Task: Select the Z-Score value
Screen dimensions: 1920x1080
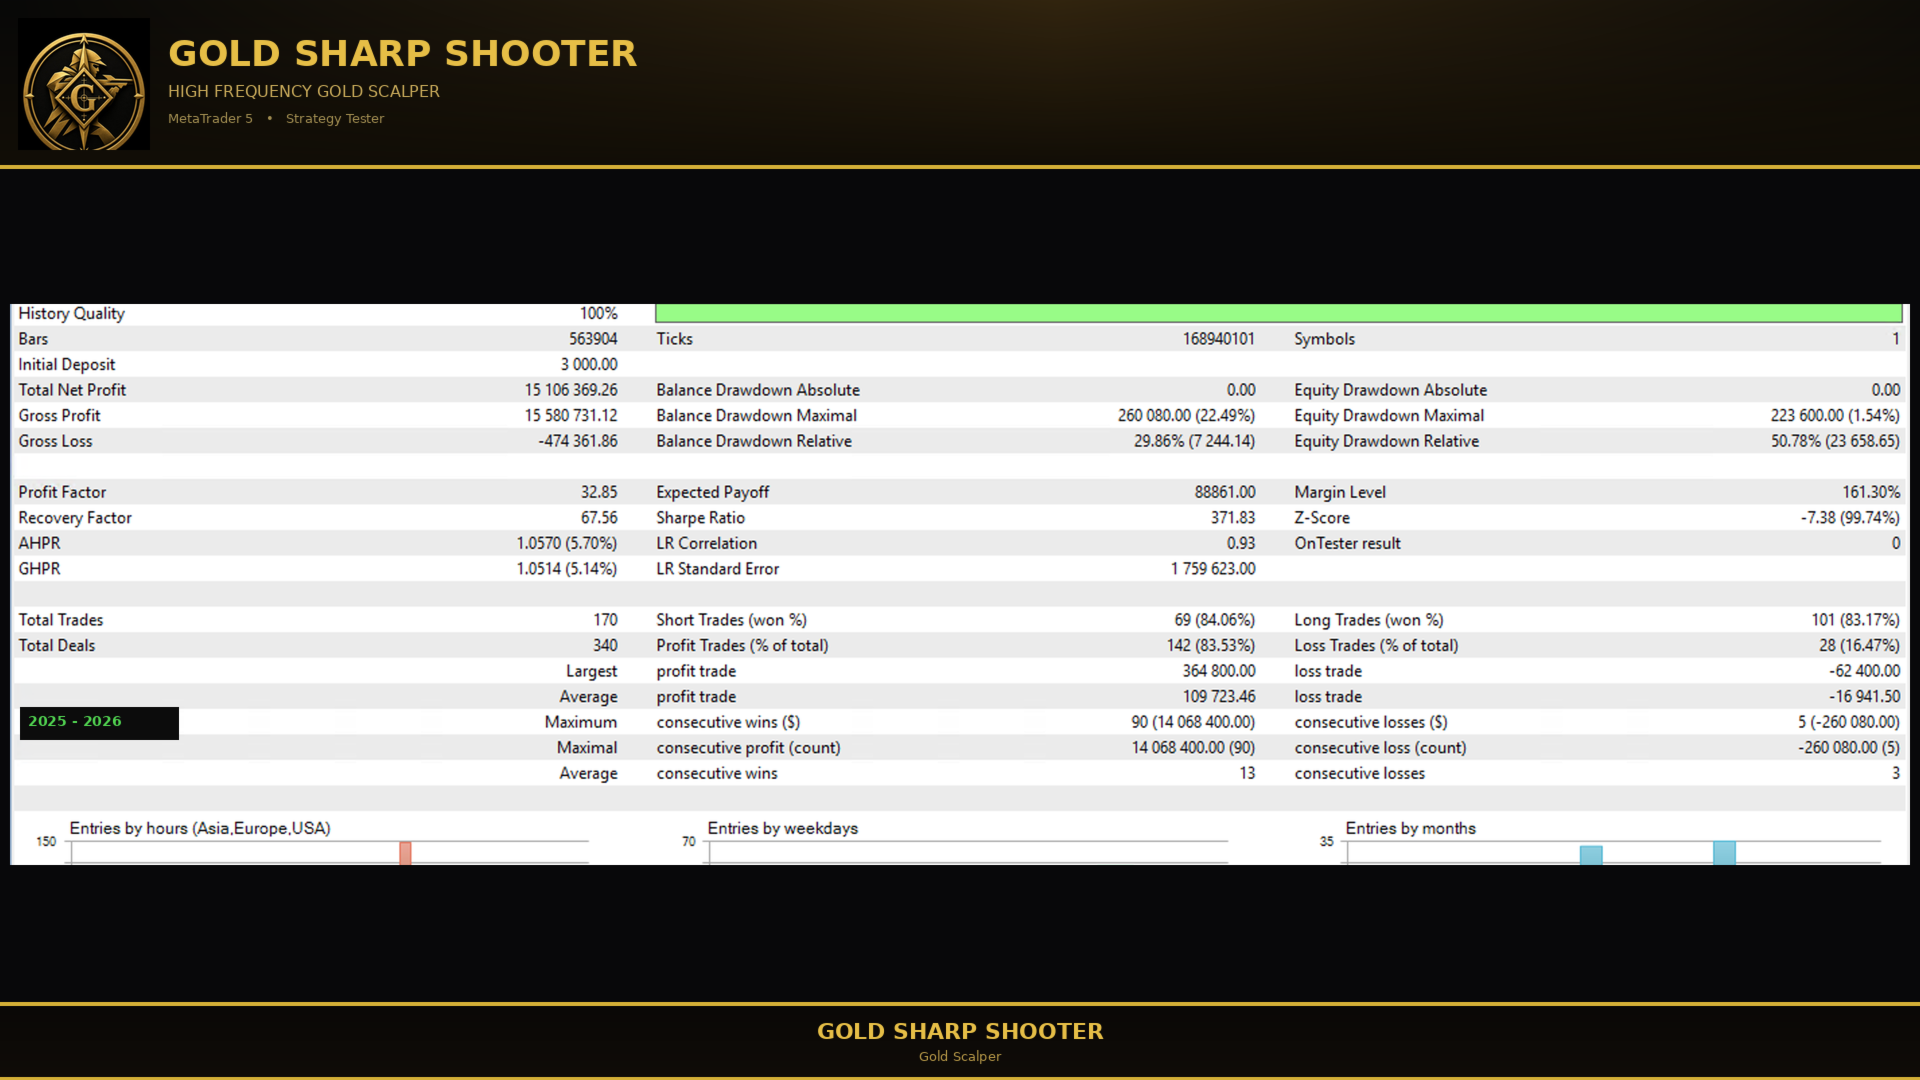Action: (x=1850, y=518)
